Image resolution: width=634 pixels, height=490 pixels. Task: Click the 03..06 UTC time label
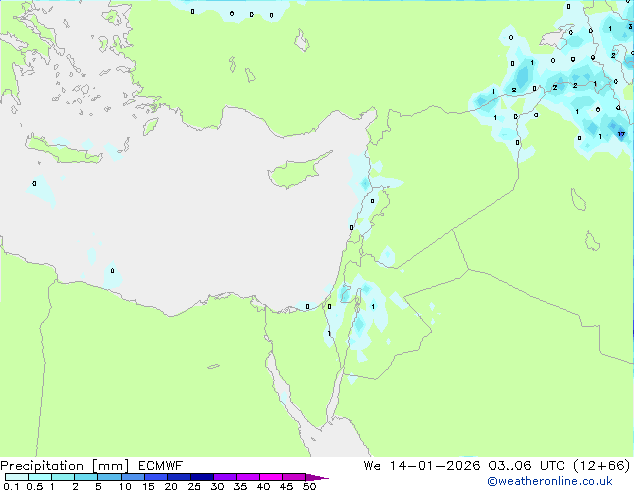(527, 466)
